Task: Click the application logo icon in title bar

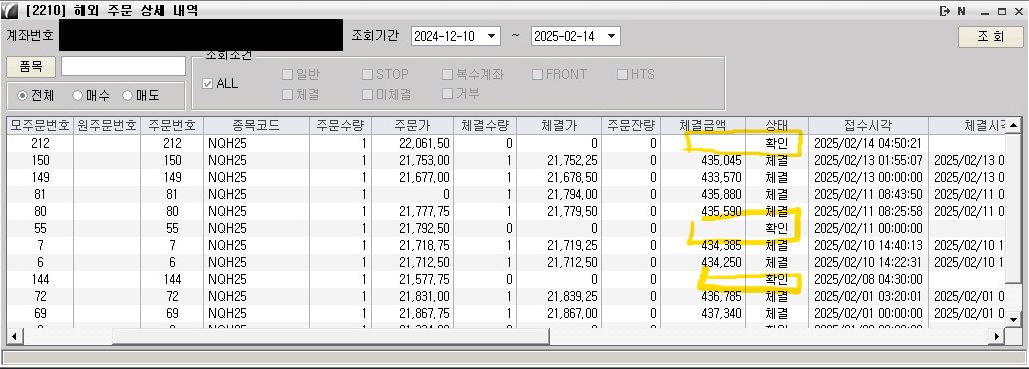Action: (10, 11)
